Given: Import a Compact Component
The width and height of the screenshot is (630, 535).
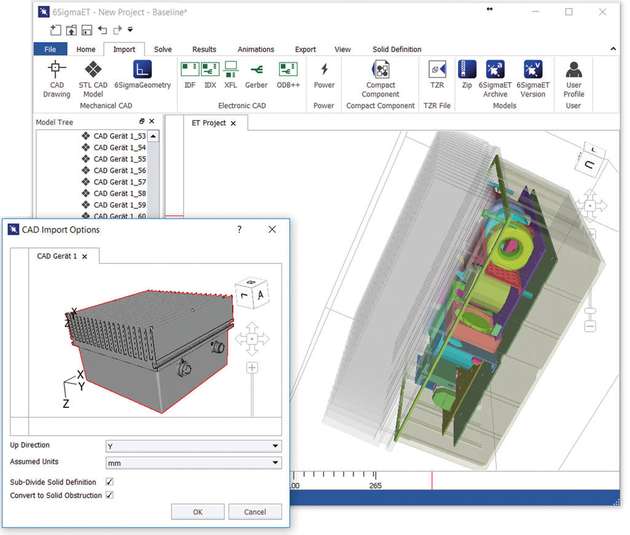Looking at the screenshot, I should tap(380, 79).
